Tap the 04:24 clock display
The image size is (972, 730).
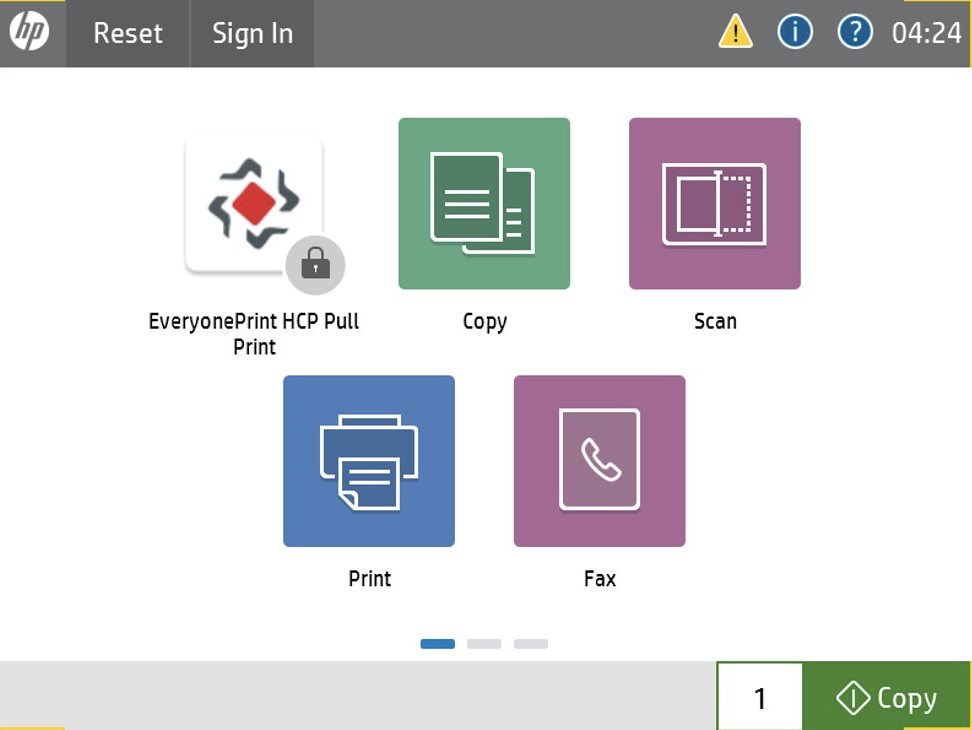pos(926,33)
